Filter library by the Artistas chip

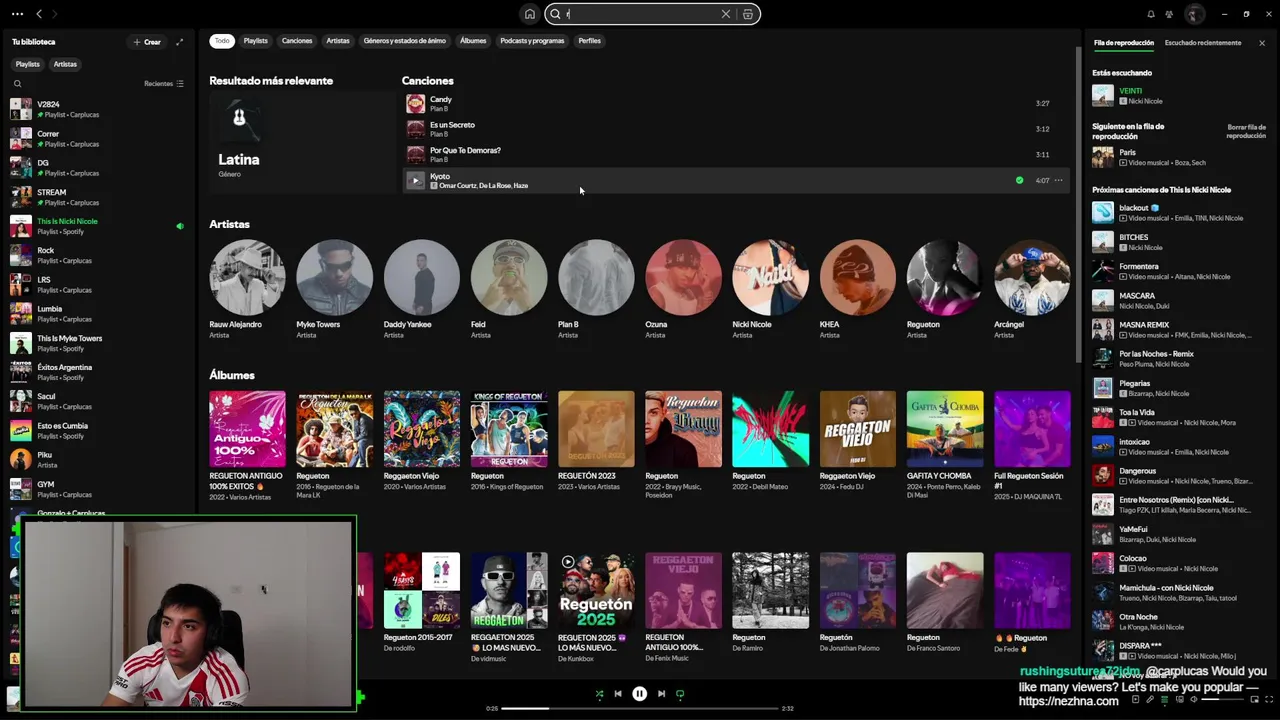[x=65, y=64]
